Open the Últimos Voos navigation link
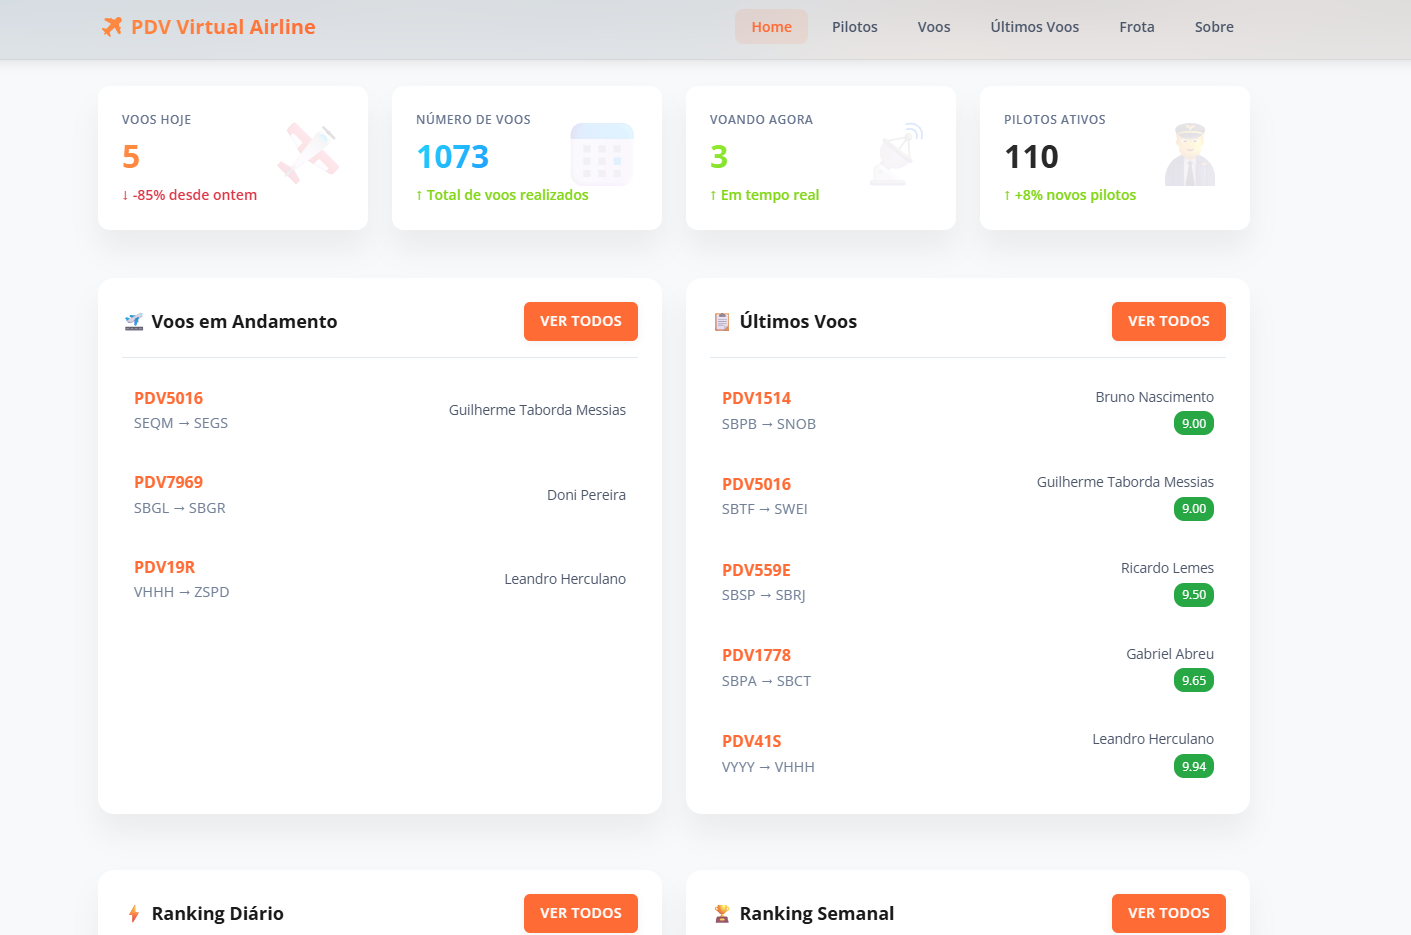The image size is (1411, 935). 1034,27
